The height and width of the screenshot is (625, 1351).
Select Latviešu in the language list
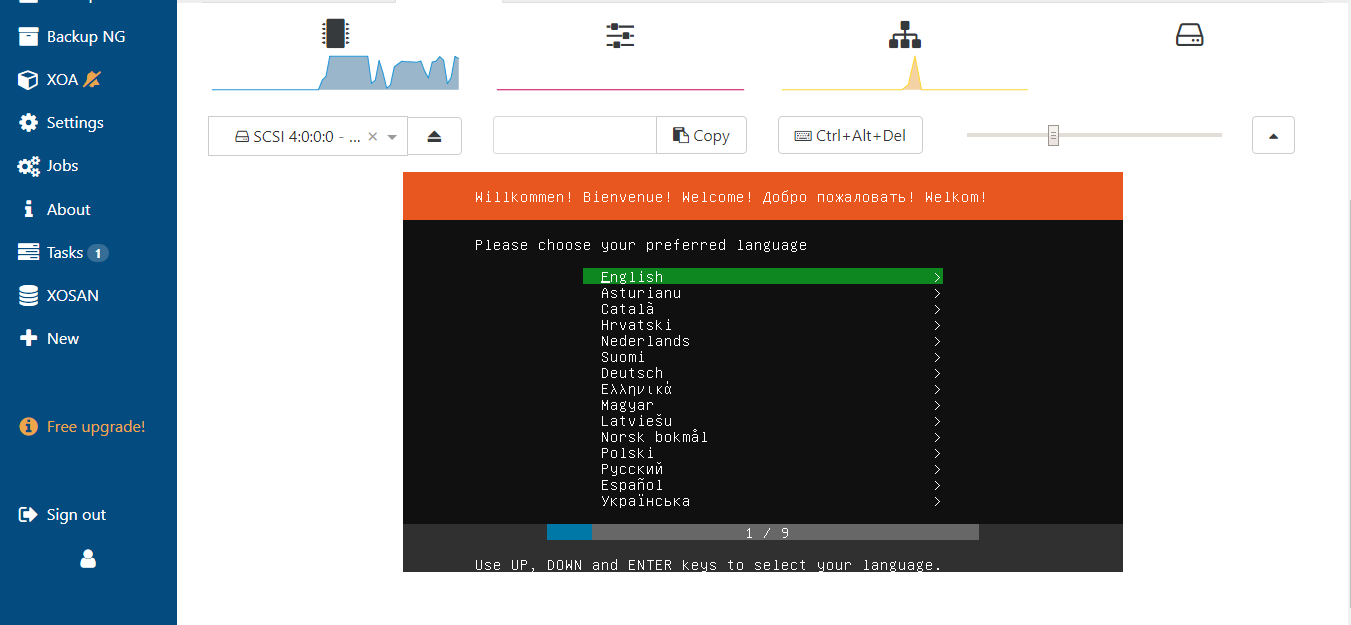point(763,421)
